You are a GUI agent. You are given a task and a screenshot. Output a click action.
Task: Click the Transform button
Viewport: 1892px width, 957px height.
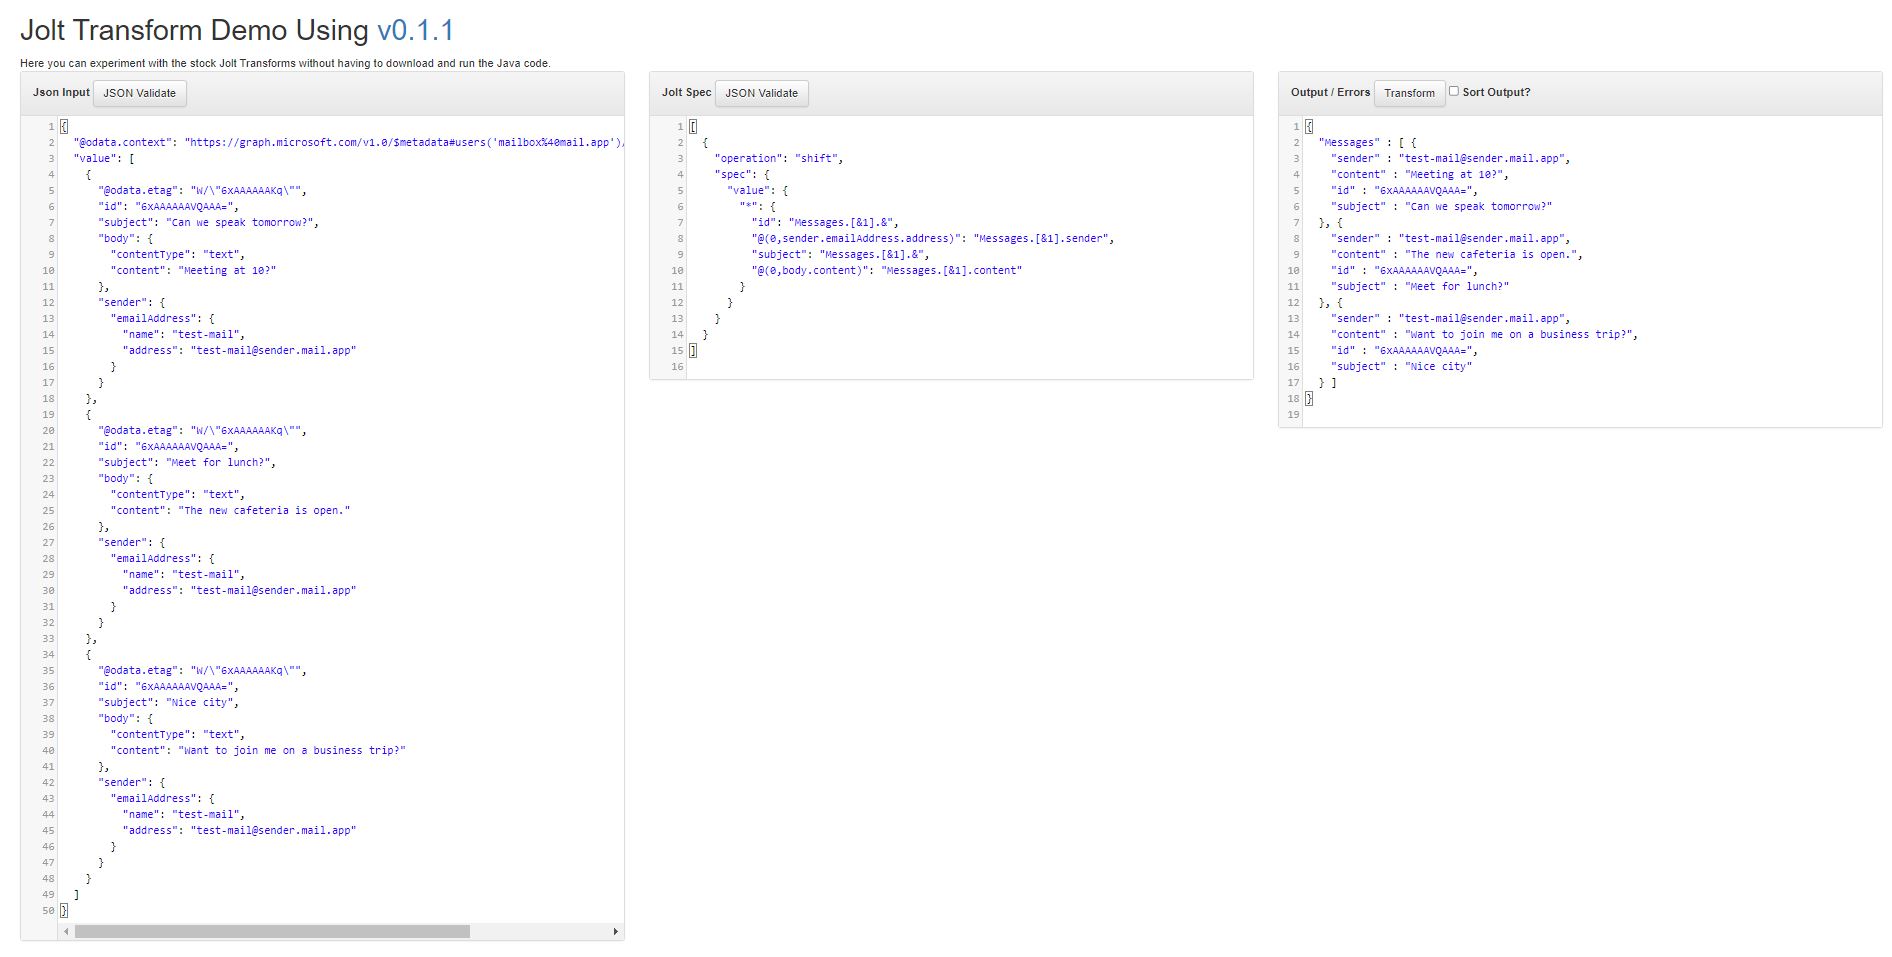[1409, 93]
